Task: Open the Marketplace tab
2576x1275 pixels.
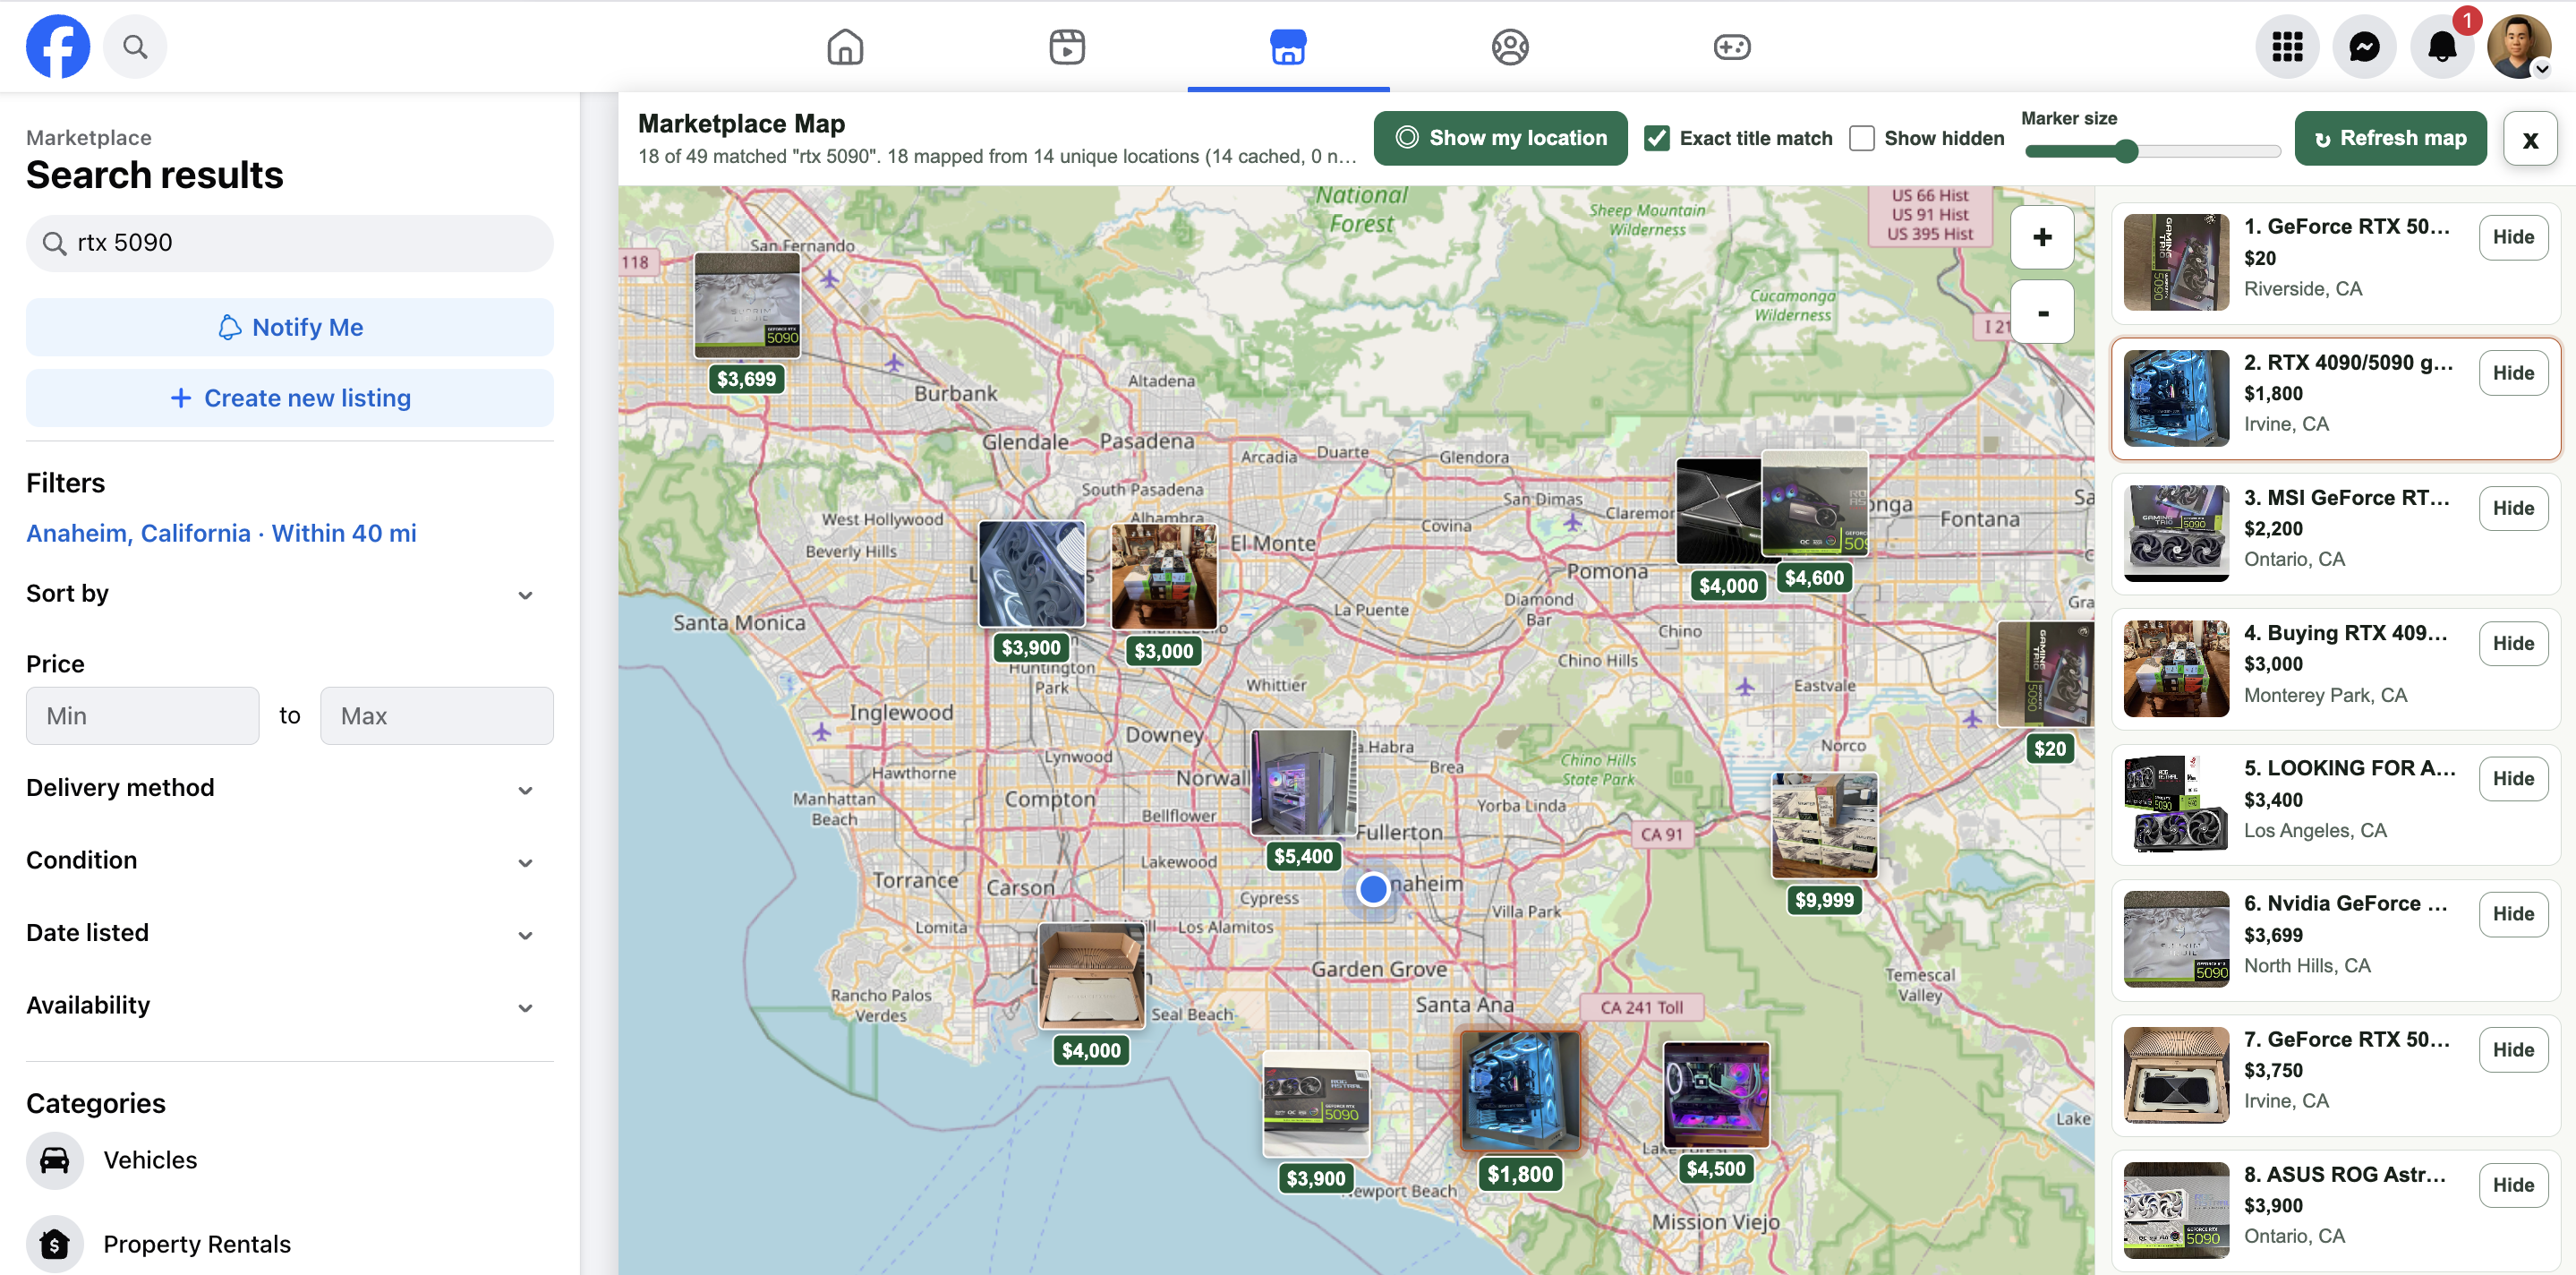Action: (1288, 47)
